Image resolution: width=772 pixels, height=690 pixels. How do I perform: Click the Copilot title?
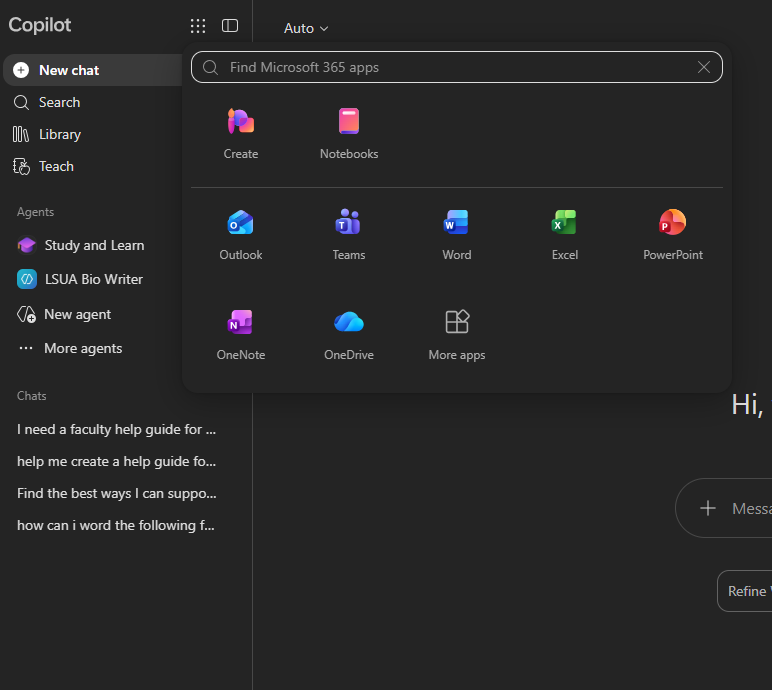(x=40, y=25)
